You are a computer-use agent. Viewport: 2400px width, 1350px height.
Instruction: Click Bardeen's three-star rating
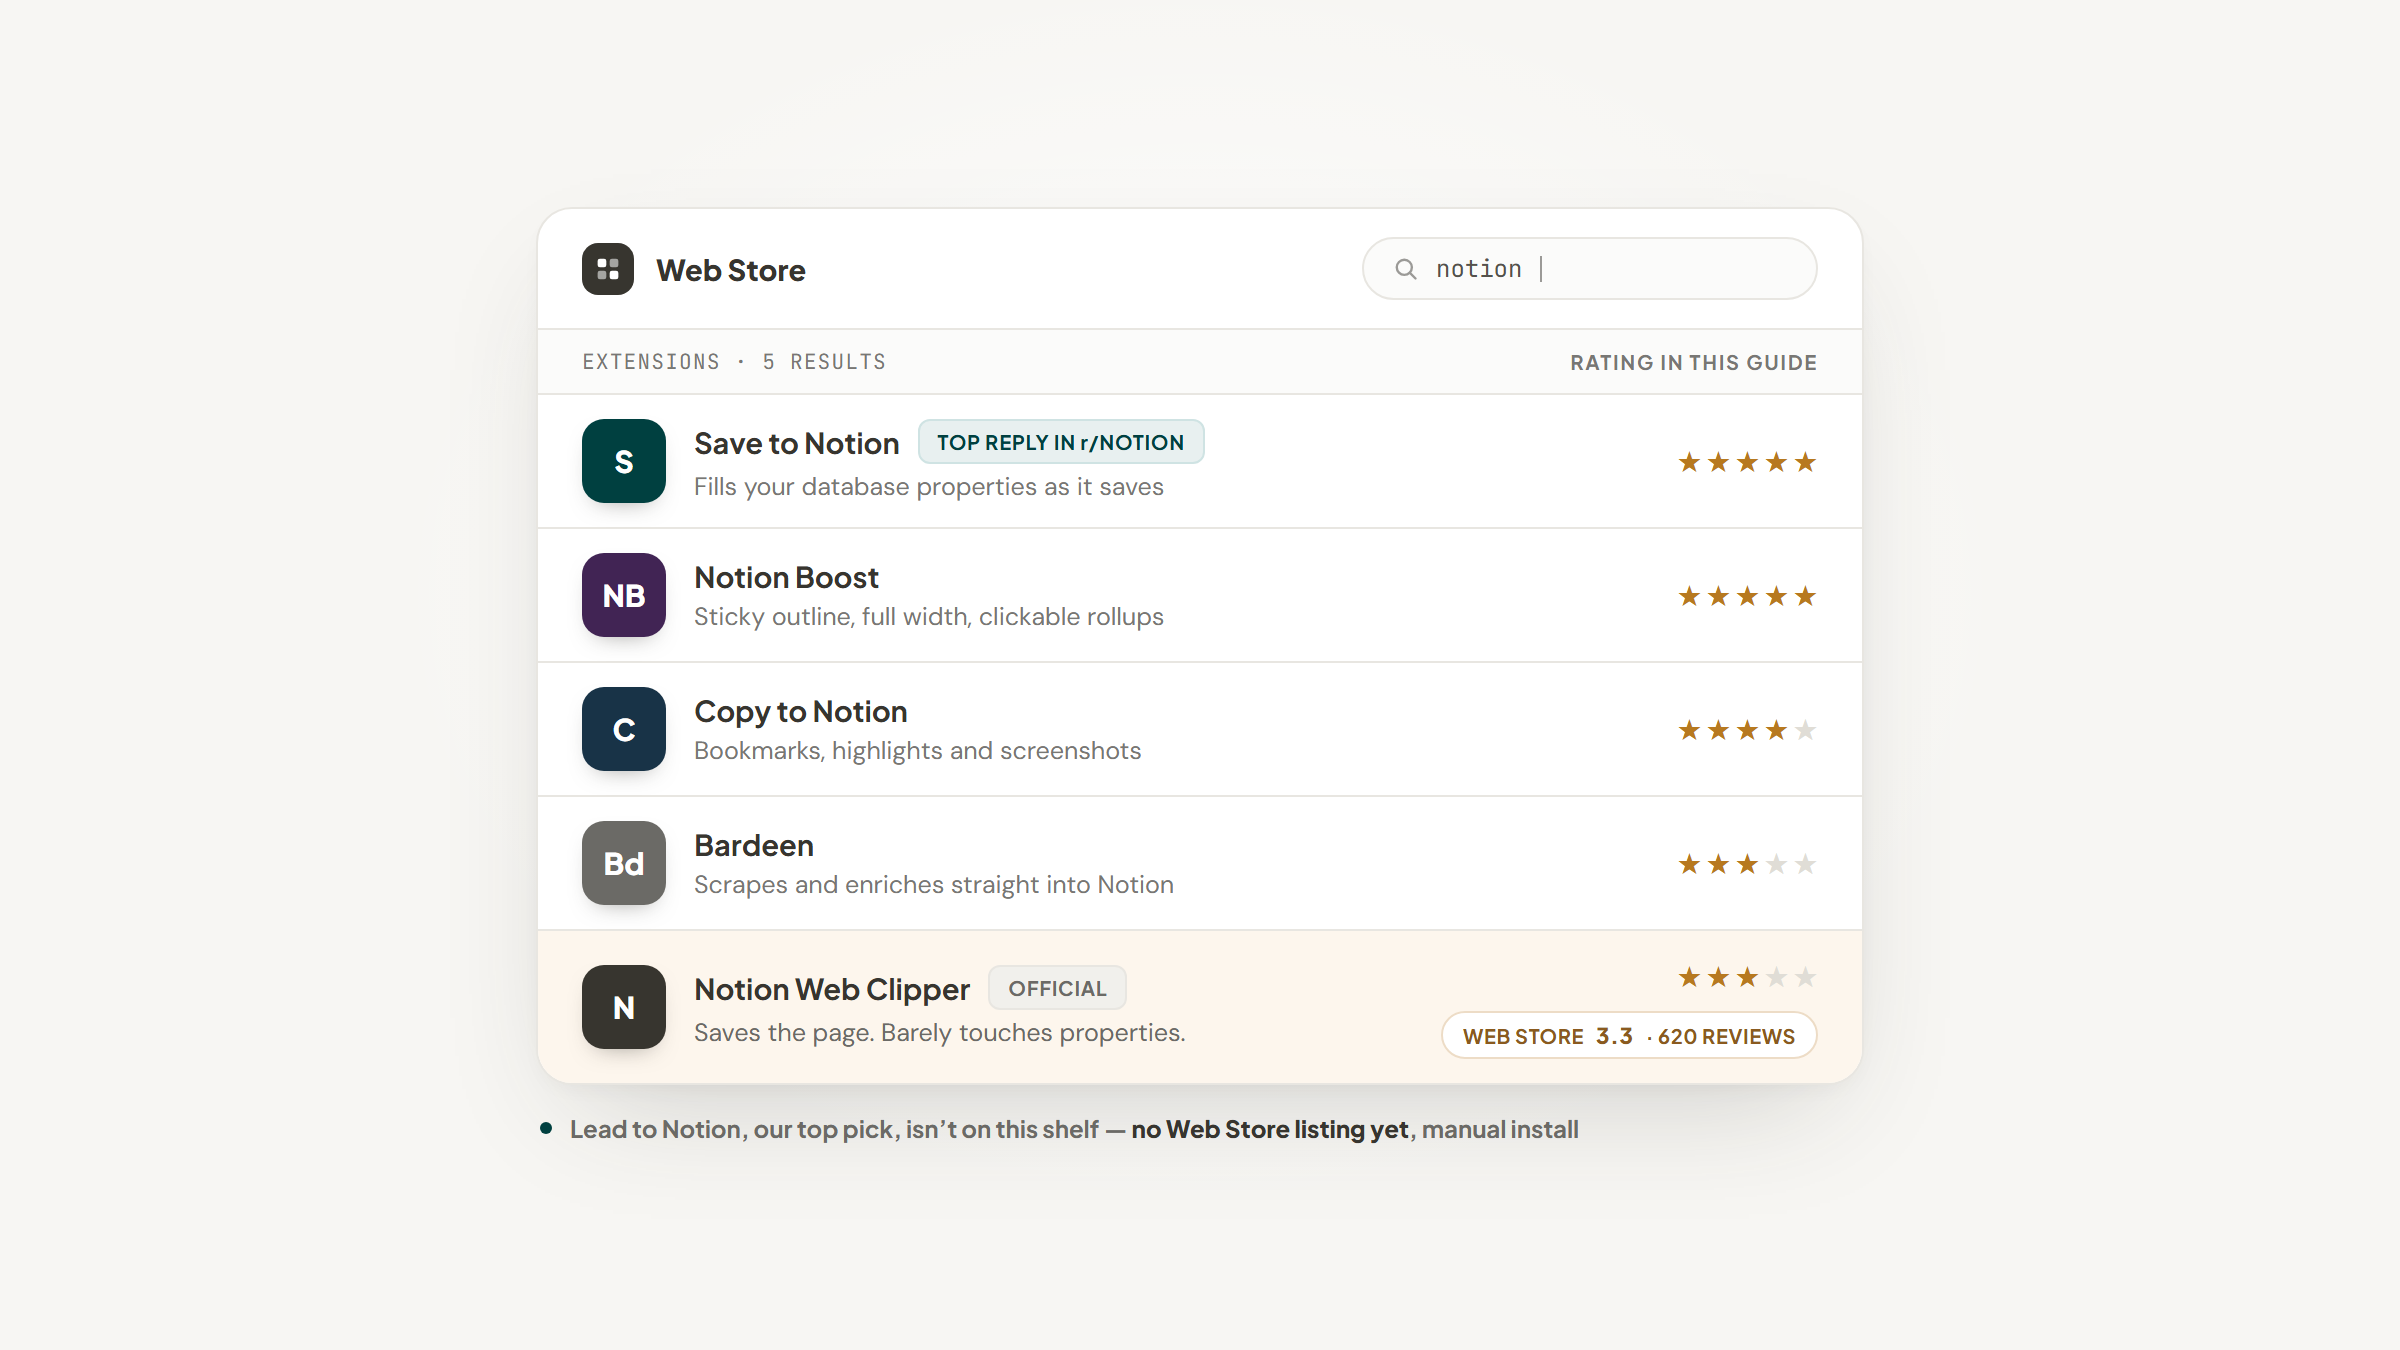tap(1747, 864)
